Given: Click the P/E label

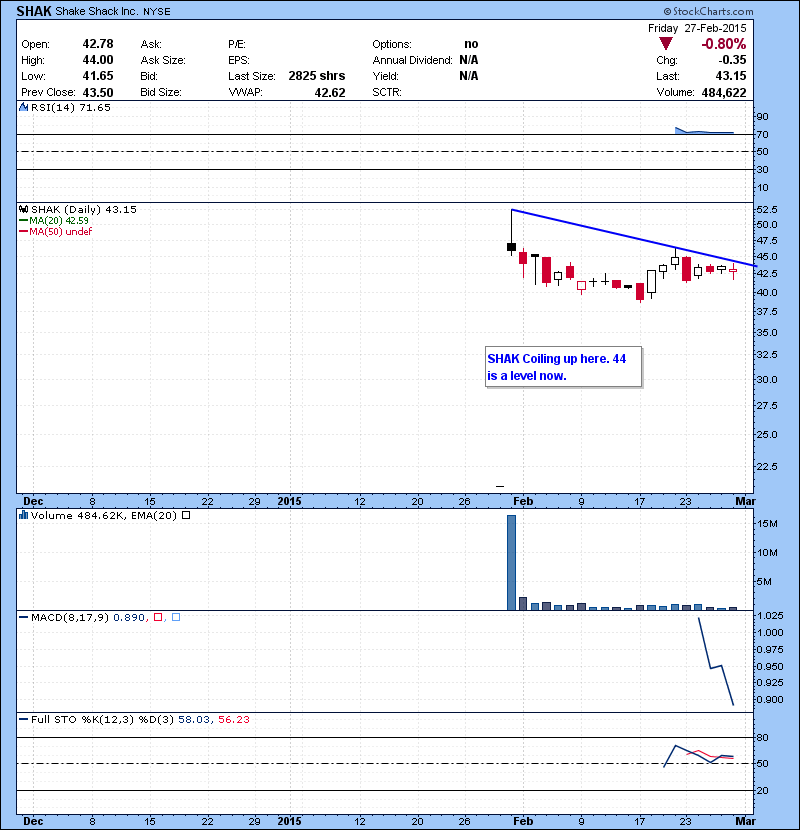Looking at the screenshot, I should (237, 44).
